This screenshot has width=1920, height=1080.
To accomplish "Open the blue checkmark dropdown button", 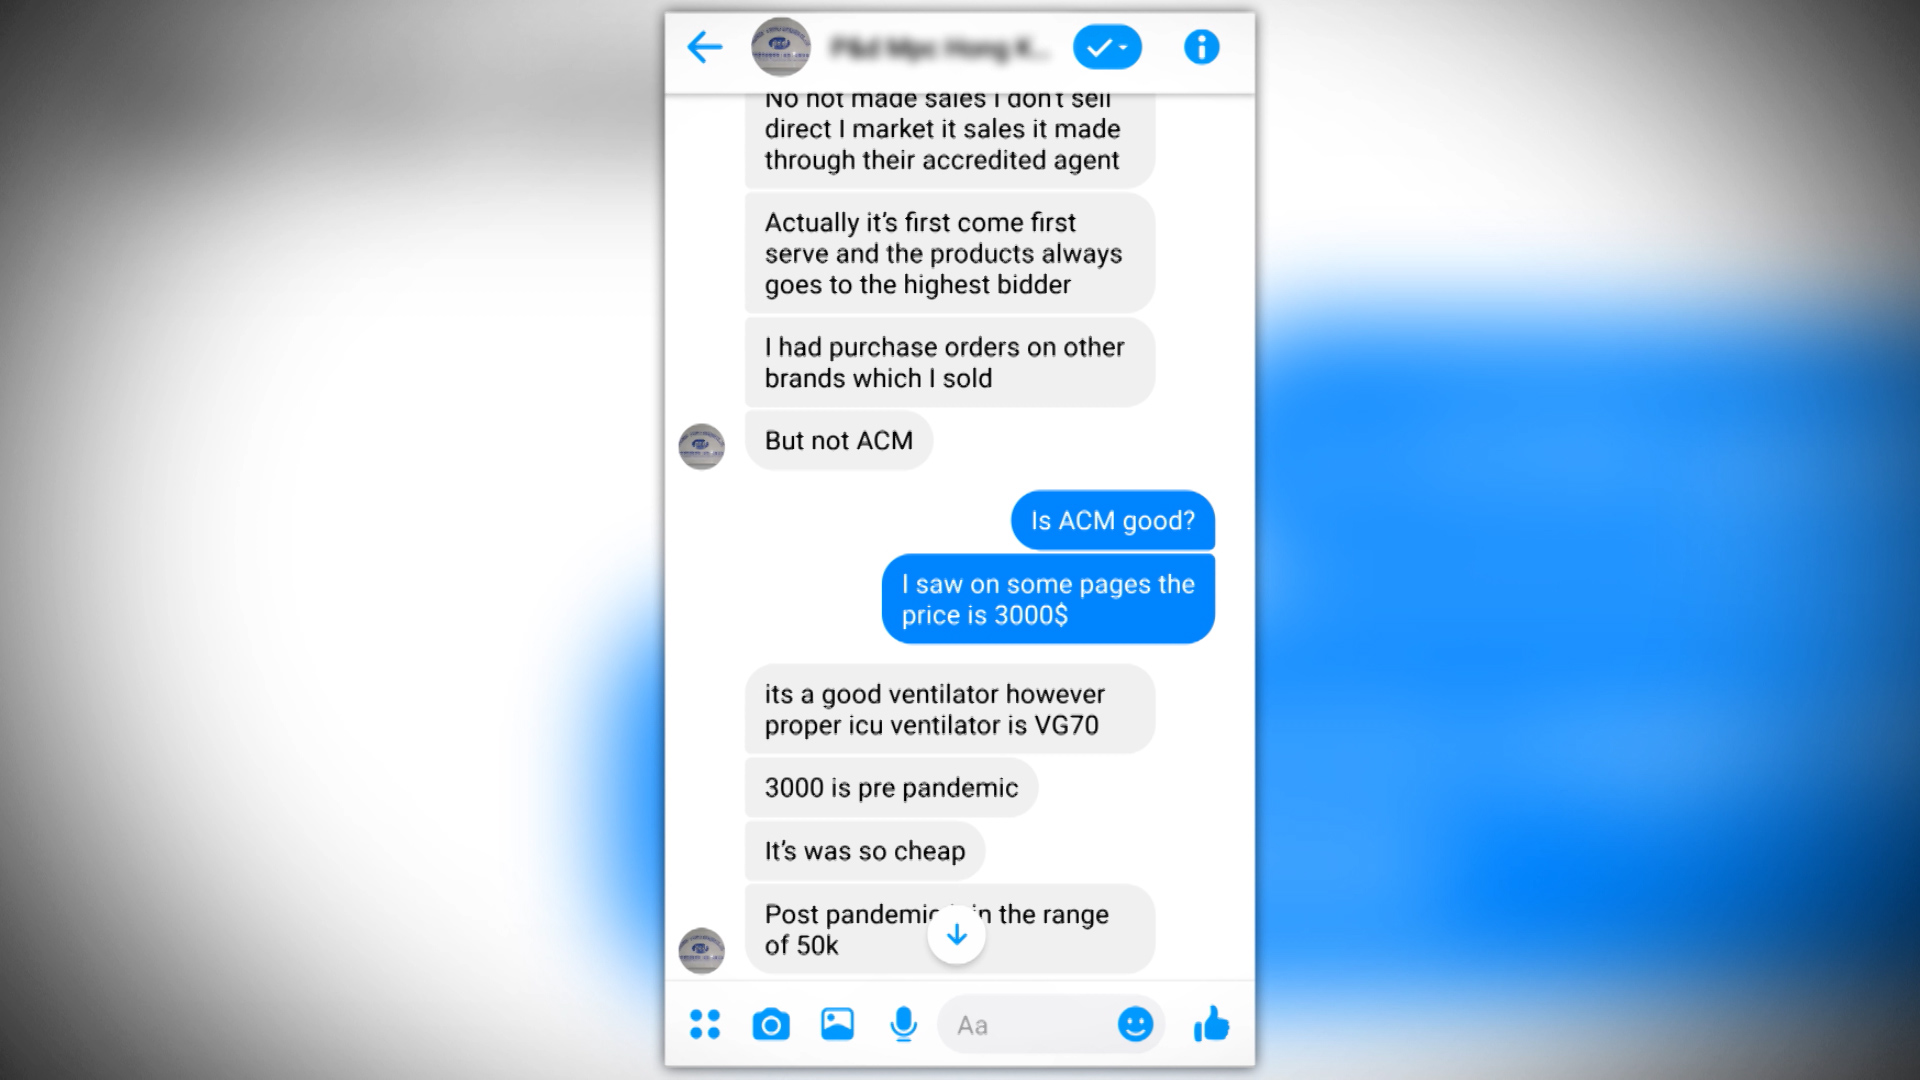I will 1107,47.
